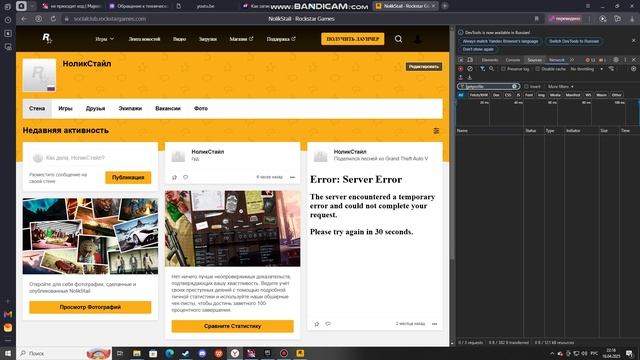The height and width of the screenshot is (360, 640).
Task: Open the account profile icon in header
Action: 417,39
